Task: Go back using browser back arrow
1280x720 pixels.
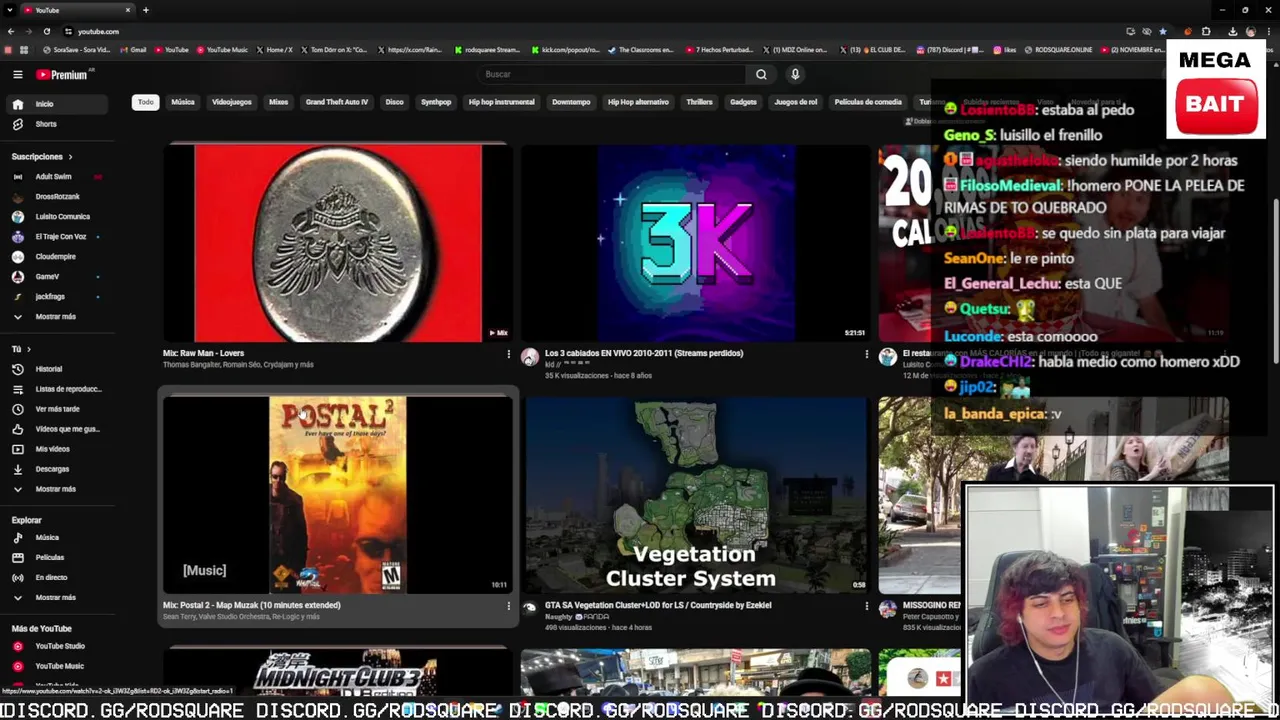Action: [10, 31]
